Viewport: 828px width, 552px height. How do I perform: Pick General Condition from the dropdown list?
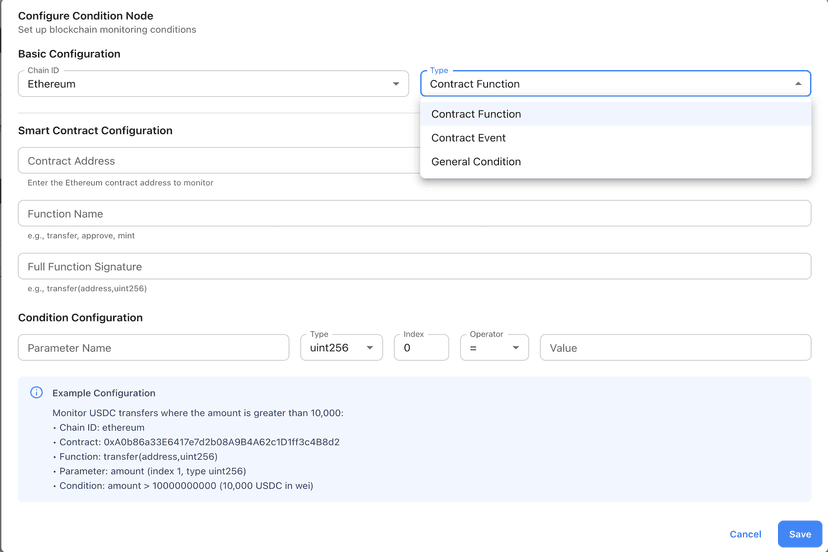coord(476,162)
